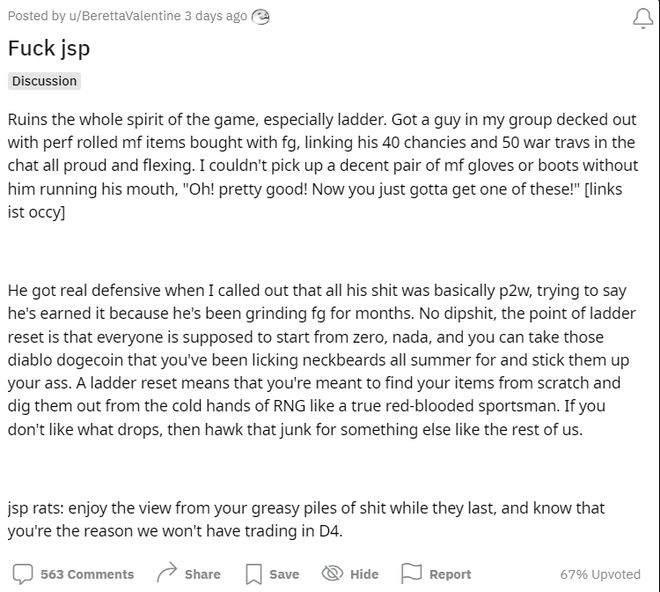Click the Save bookmark icon
The height and width of the screenshot is (592, 660).
[x=253, y=574]
